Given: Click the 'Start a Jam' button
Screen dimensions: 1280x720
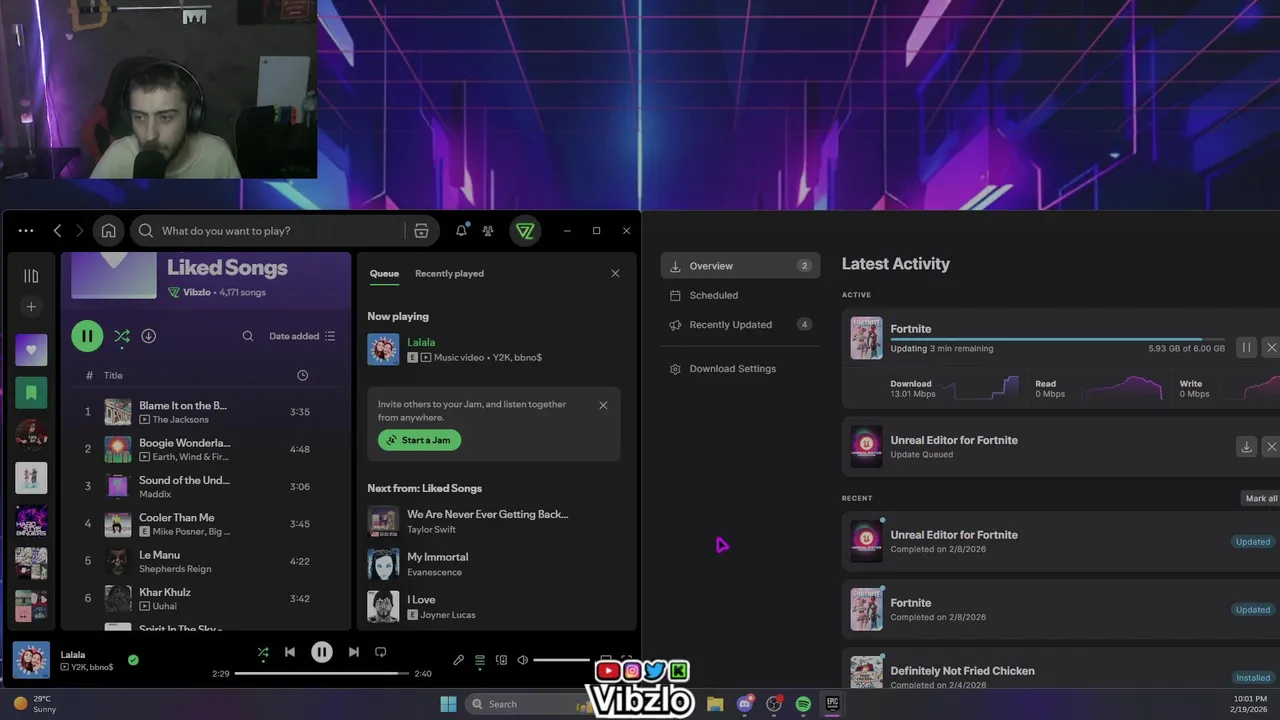Looking at the screenshot, I should click(x=419, y=440).
